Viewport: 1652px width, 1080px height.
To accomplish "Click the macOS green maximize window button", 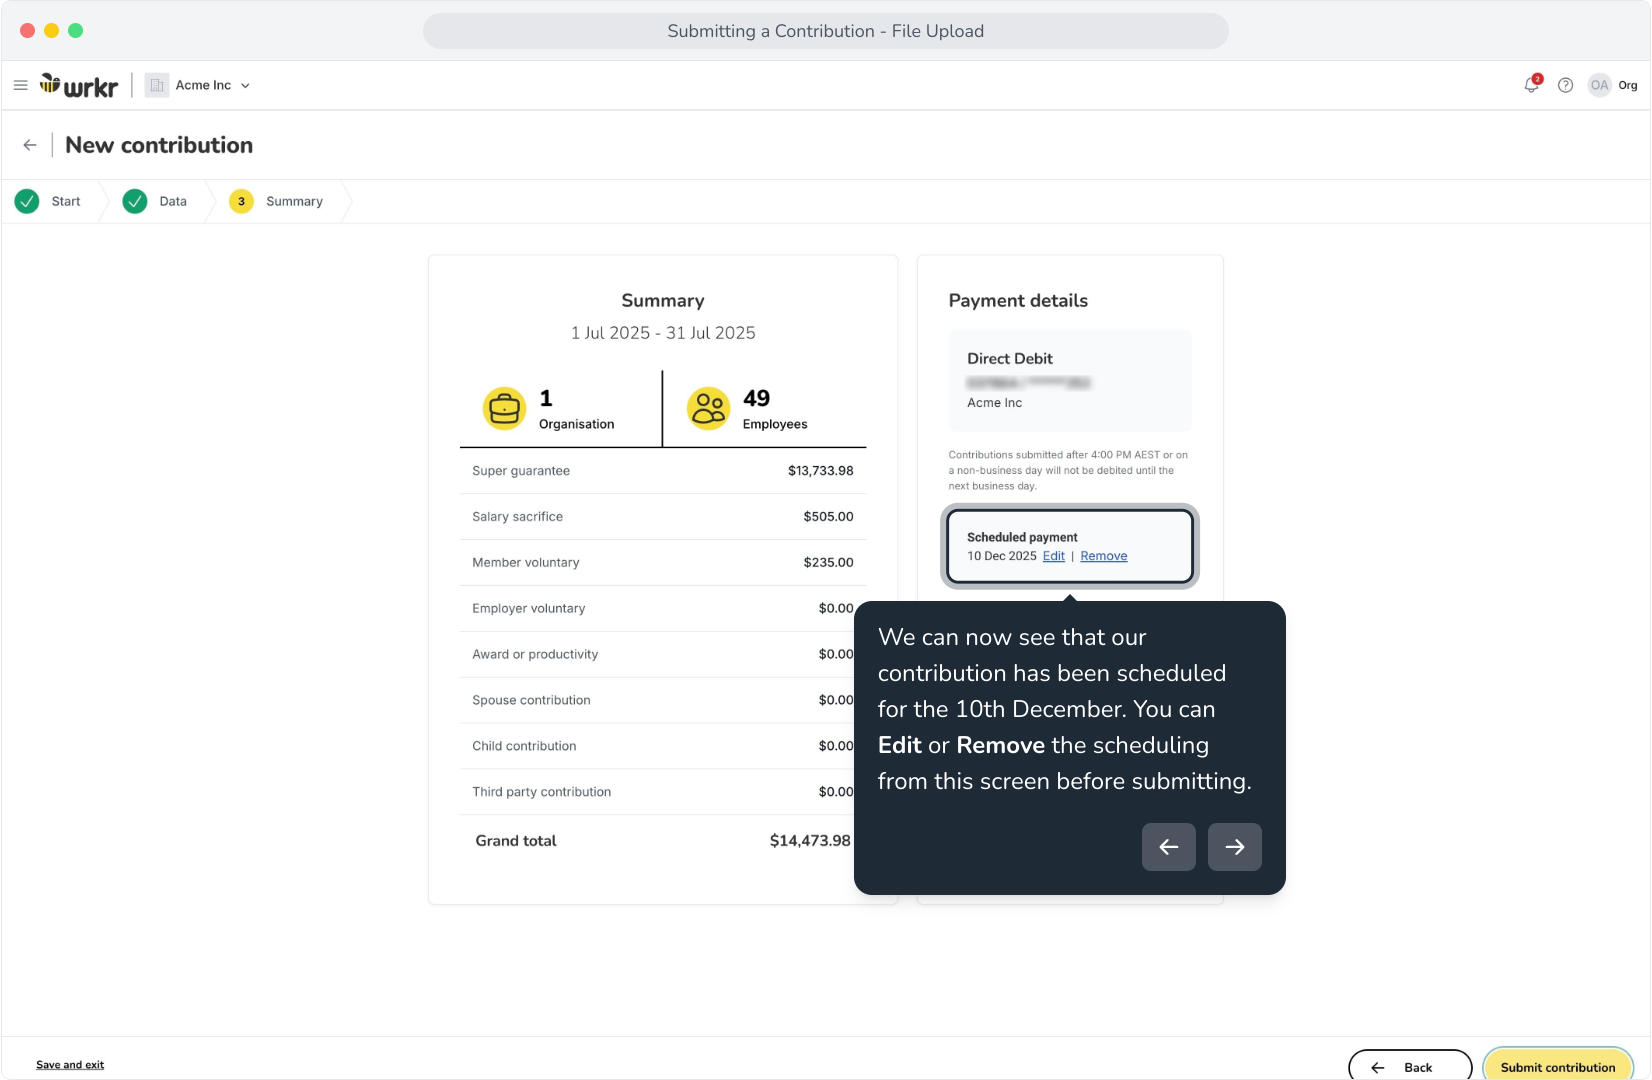I will (x=76, y=31).
